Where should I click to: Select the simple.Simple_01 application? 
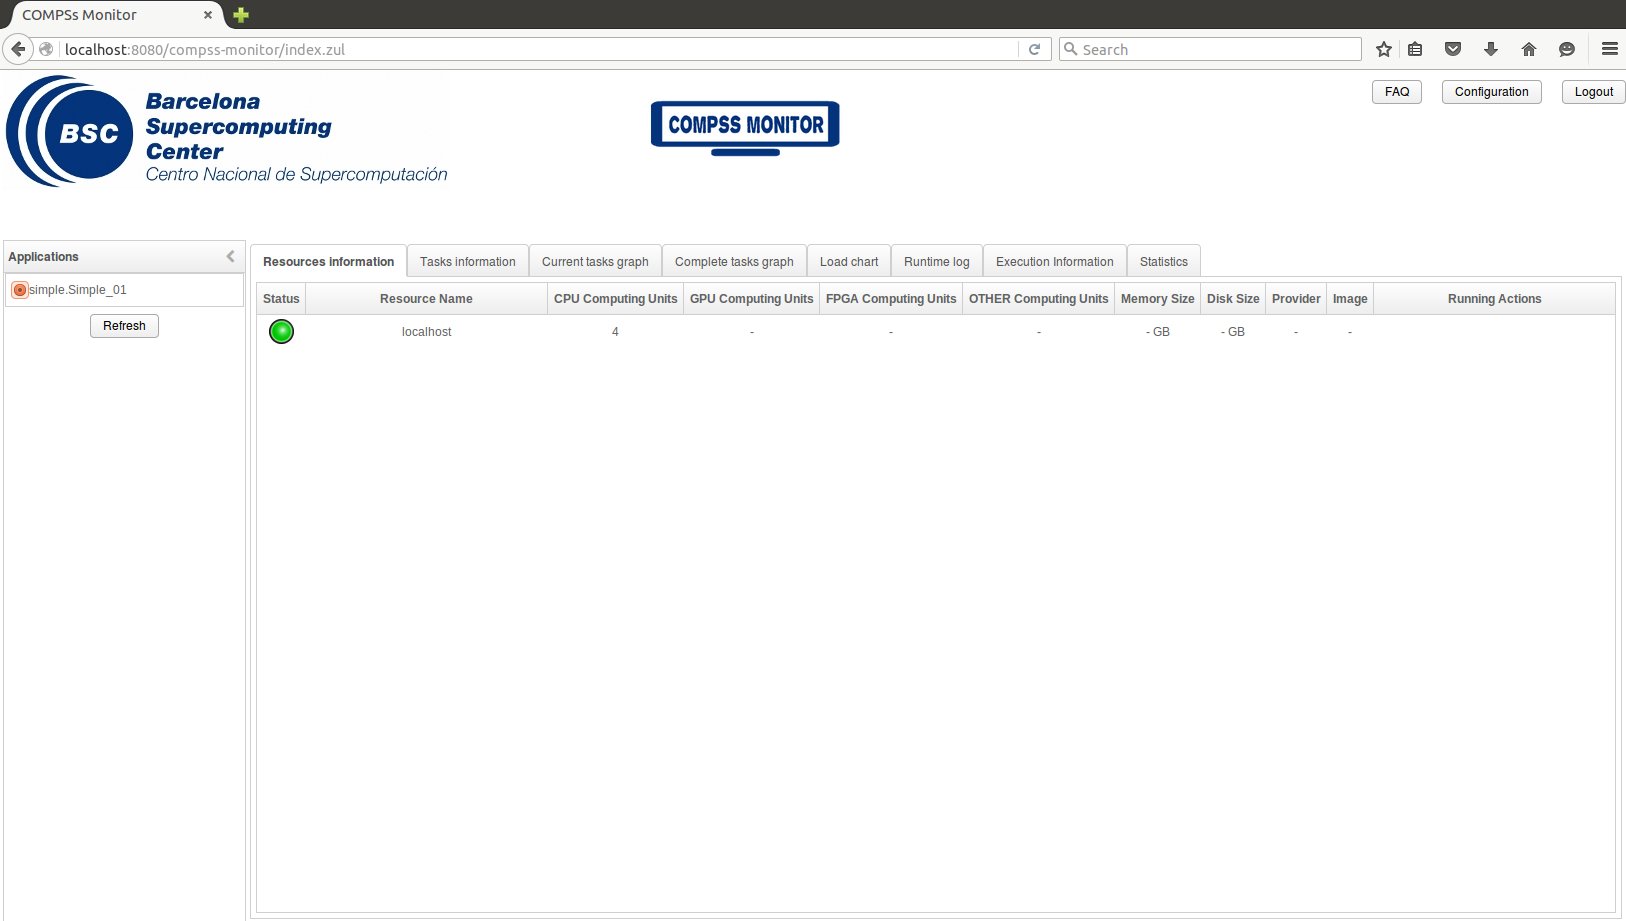124,290
